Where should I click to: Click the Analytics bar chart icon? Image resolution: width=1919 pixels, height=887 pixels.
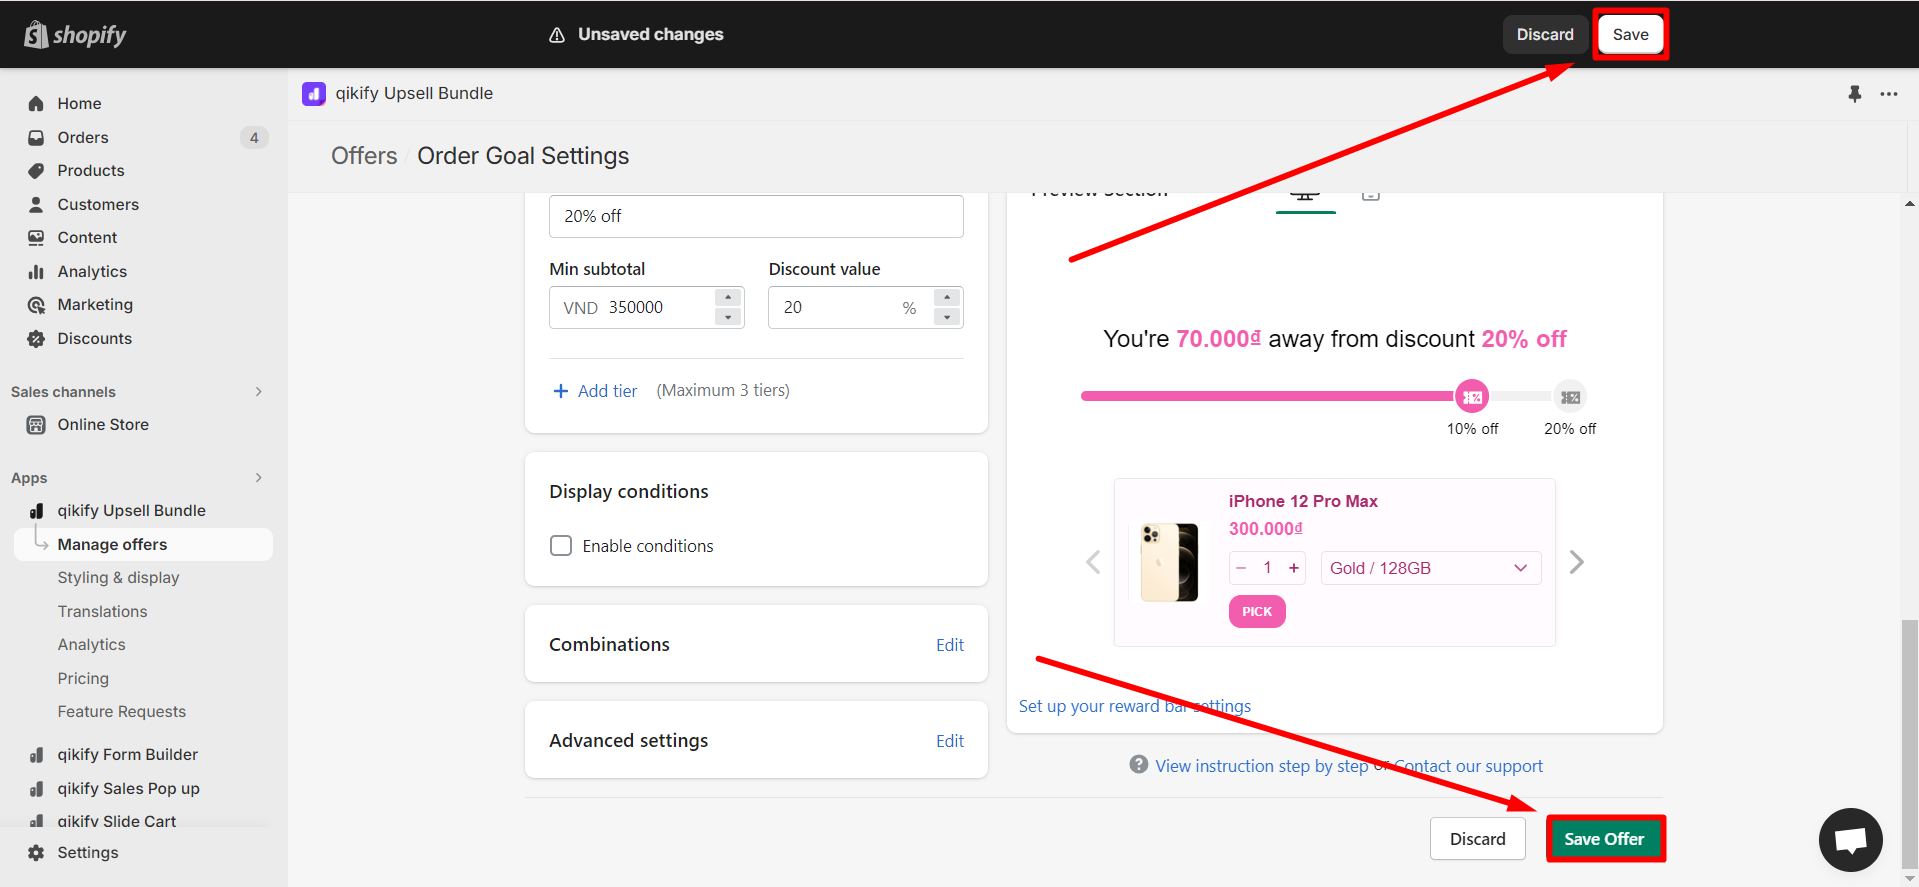pyautogui.click(x=36, y=272)
